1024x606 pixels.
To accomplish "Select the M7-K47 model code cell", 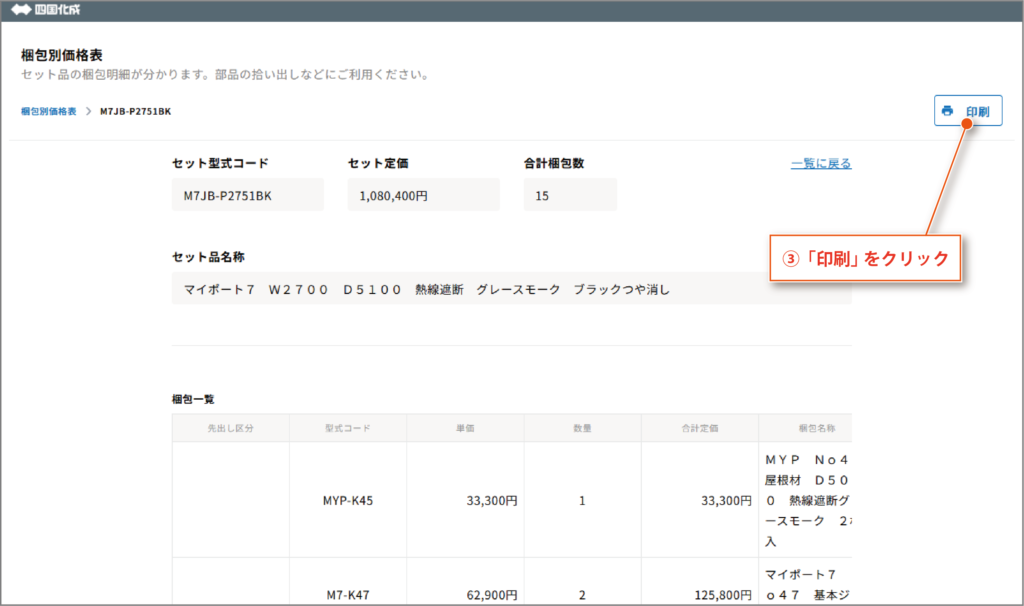I will 348,595.
